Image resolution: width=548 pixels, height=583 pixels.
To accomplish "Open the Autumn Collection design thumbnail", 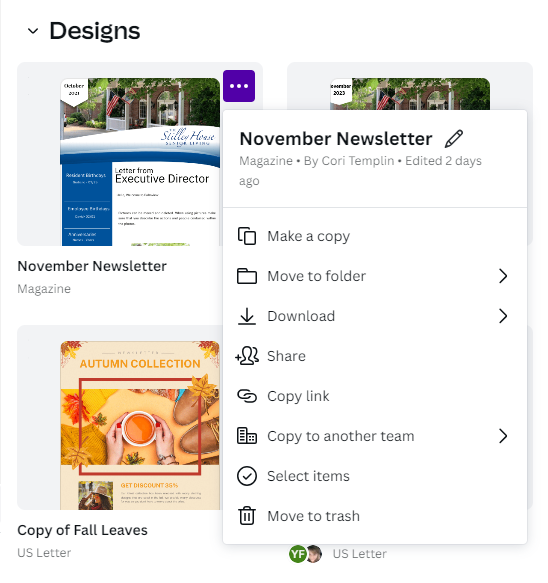I will [x=140, y=425].
